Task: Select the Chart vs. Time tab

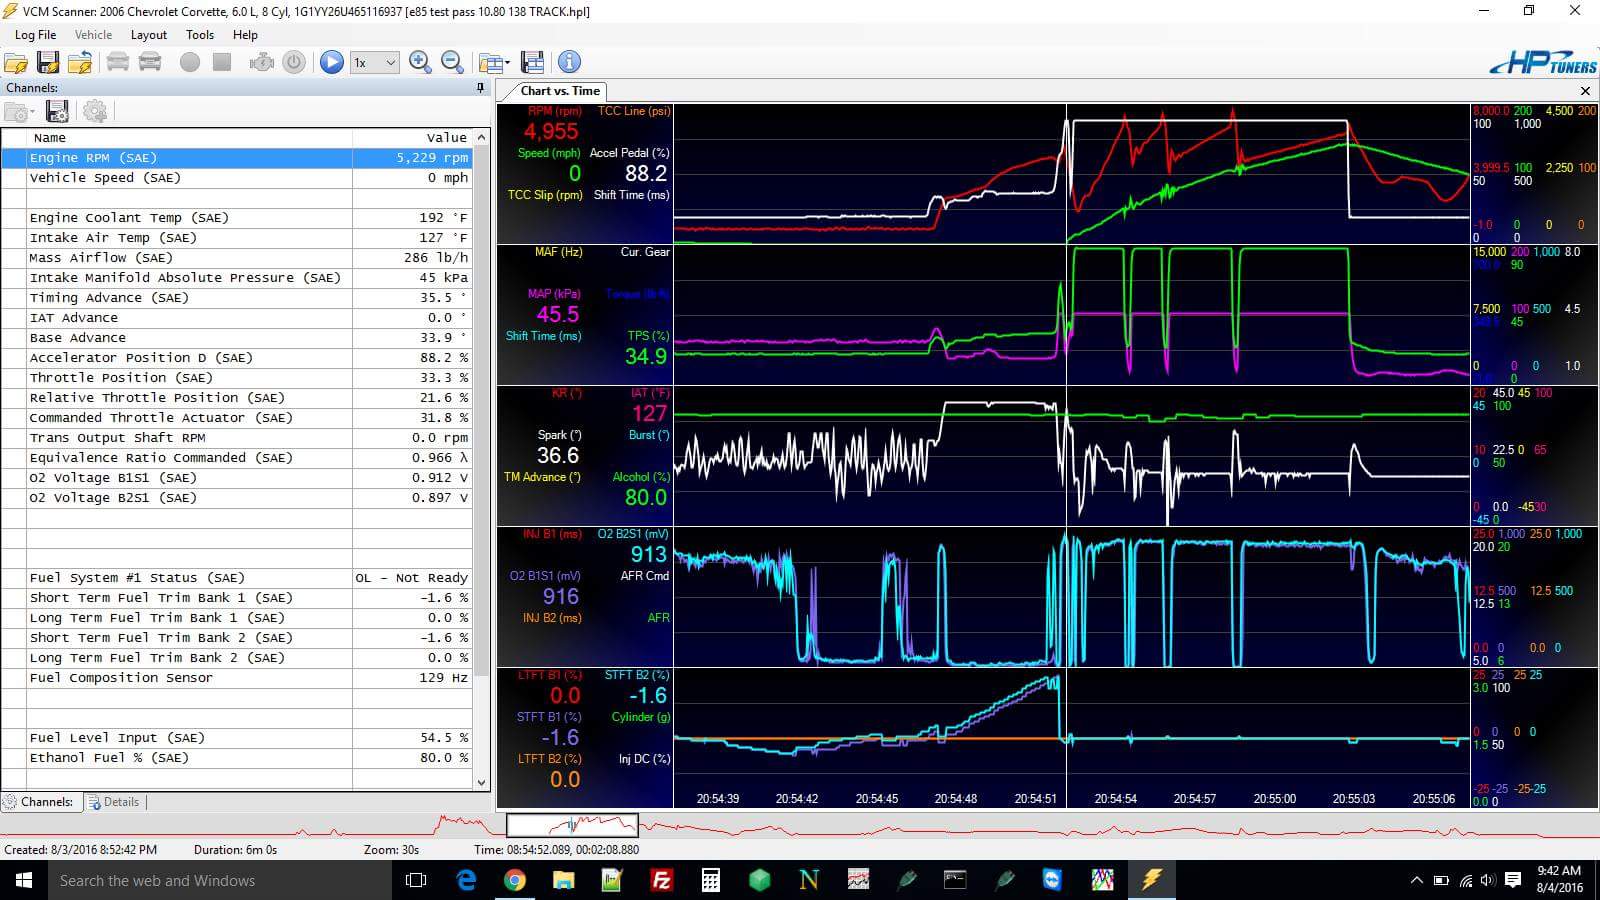Action: tap(560, 90)
